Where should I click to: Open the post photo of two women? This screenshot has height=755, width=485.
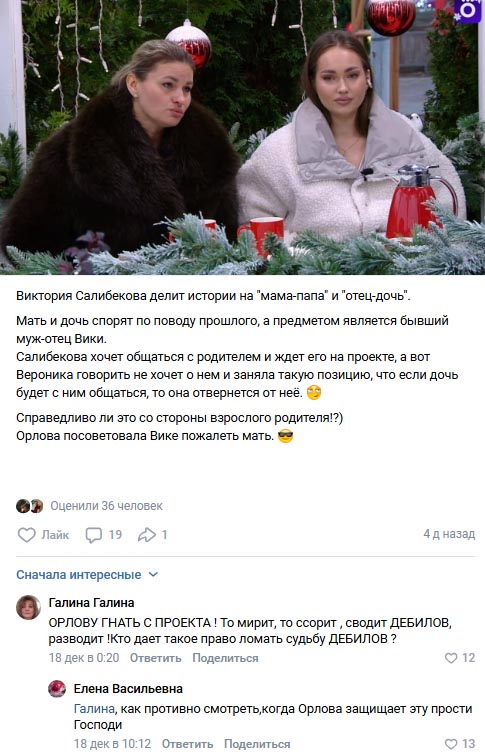click(242, 137)
